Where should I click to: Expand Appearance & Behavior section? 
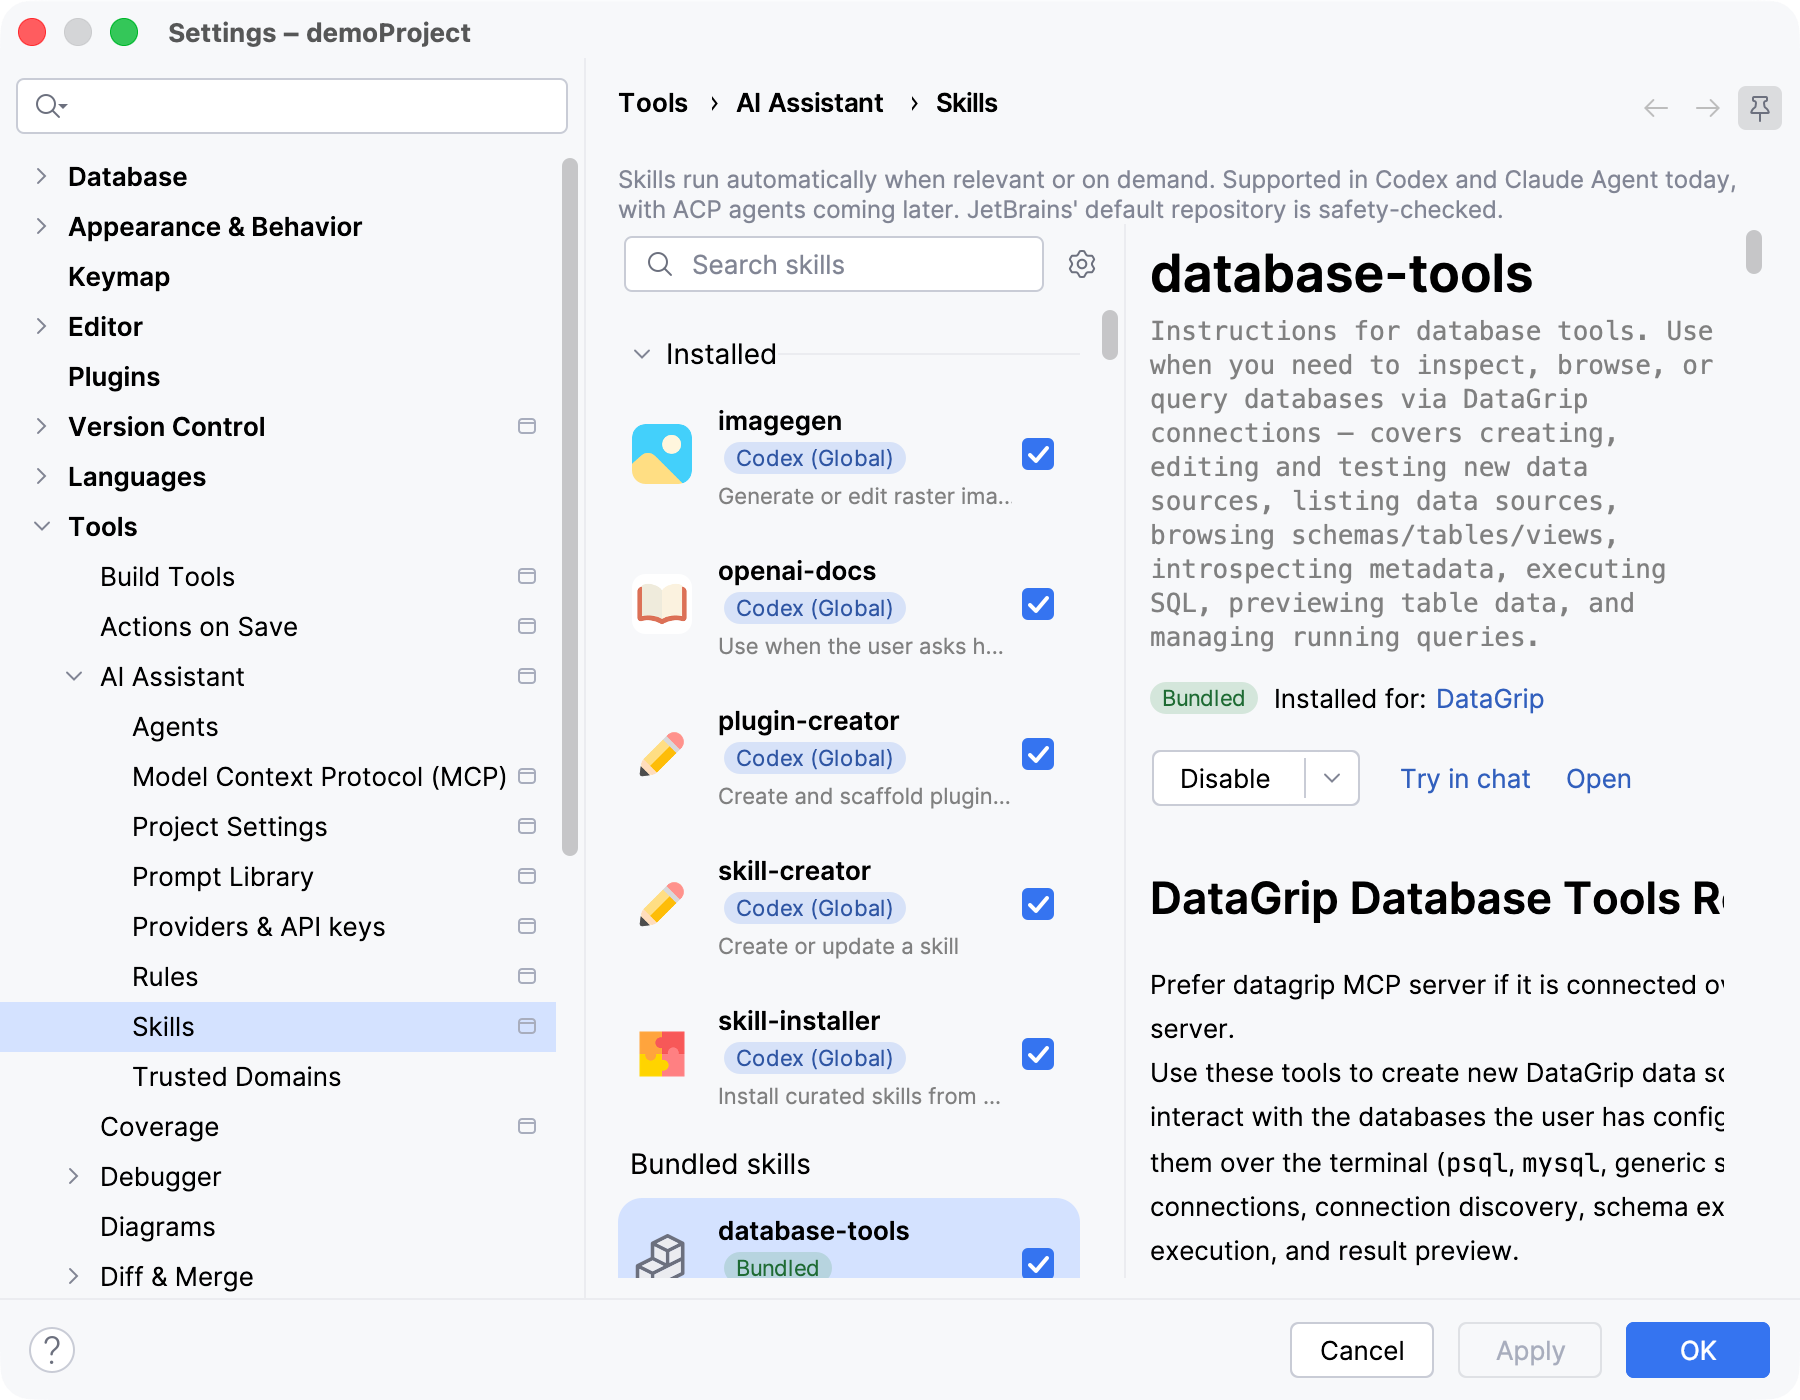(41, 226)
